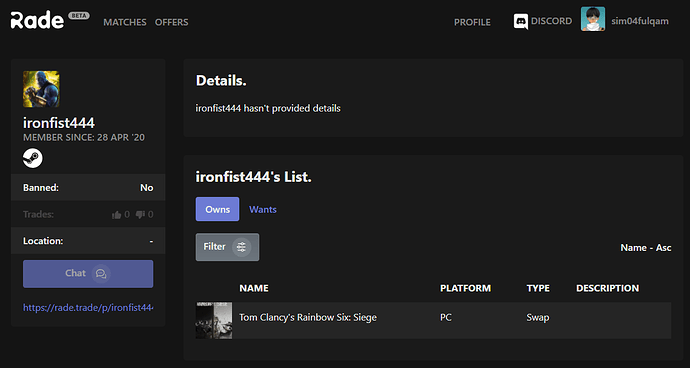The image size is (690, 368).
Task: Open the rade.trade profile URL link
Action: tap(88, 308)
